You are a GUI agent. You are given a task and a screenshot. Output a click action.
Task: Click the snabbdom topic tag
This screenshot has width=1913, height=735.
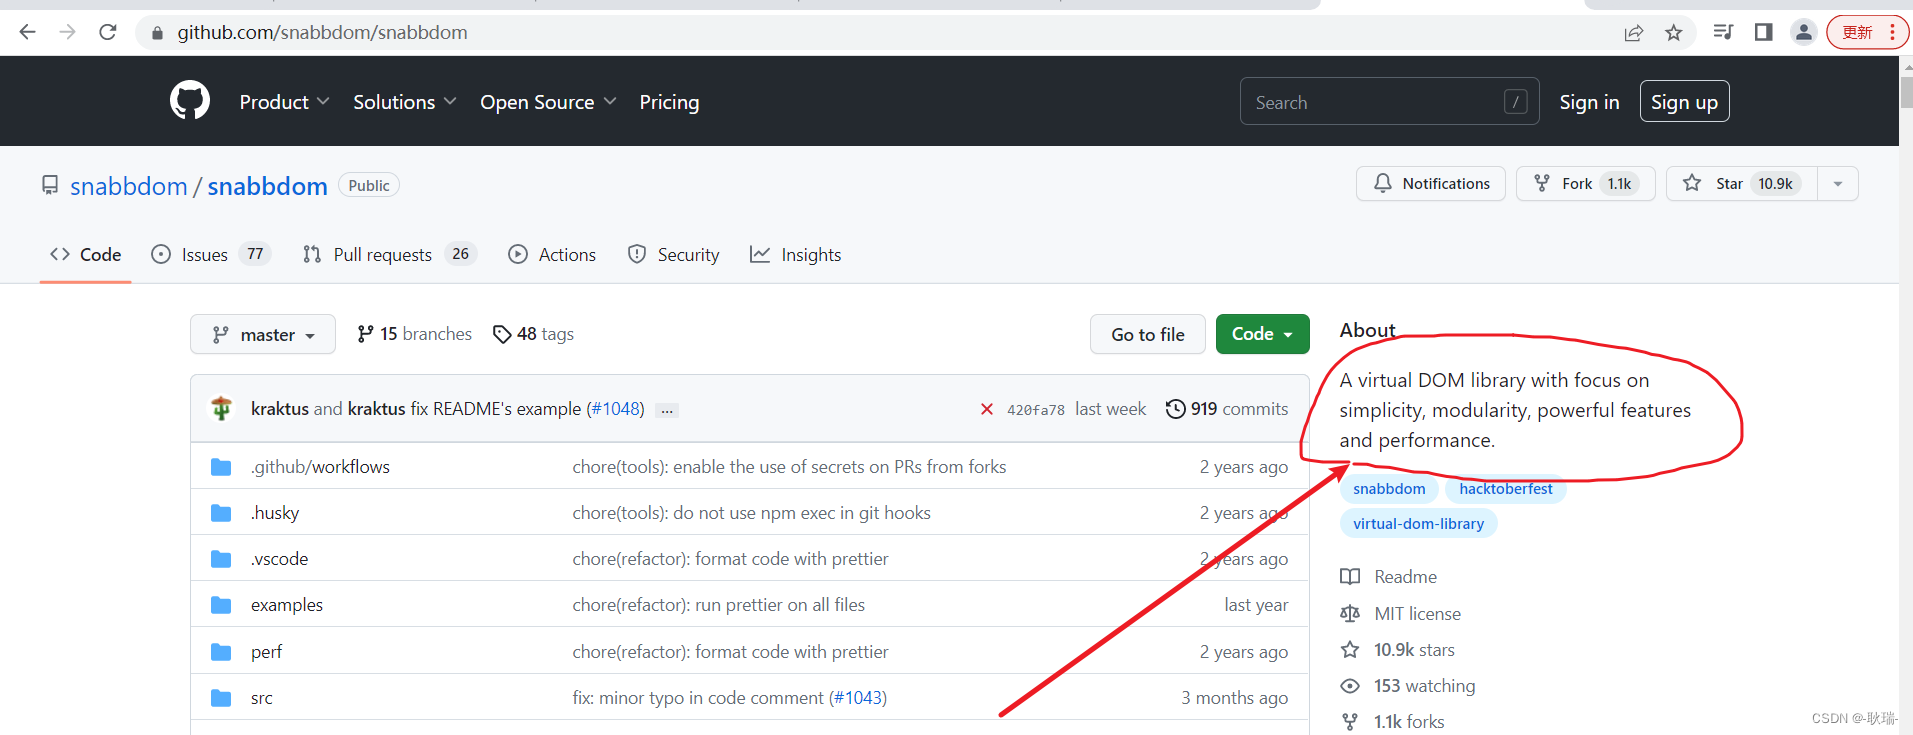[1389, 489]
